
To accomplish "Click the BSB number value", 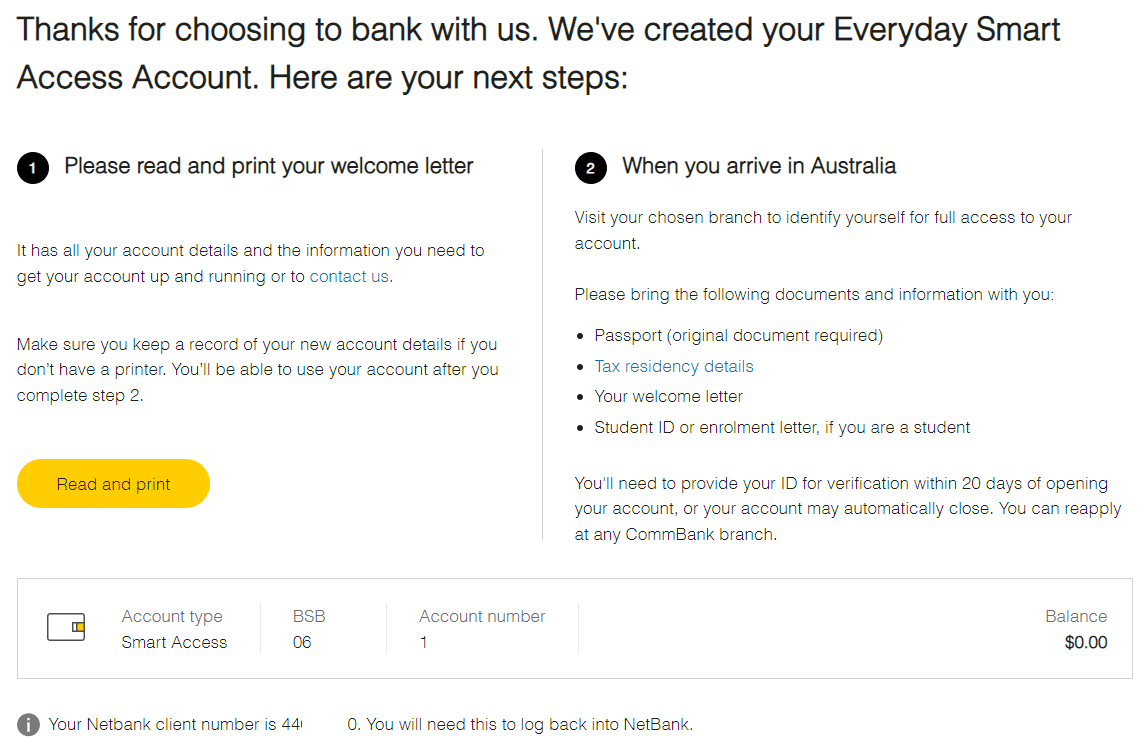I will [302, 642].
